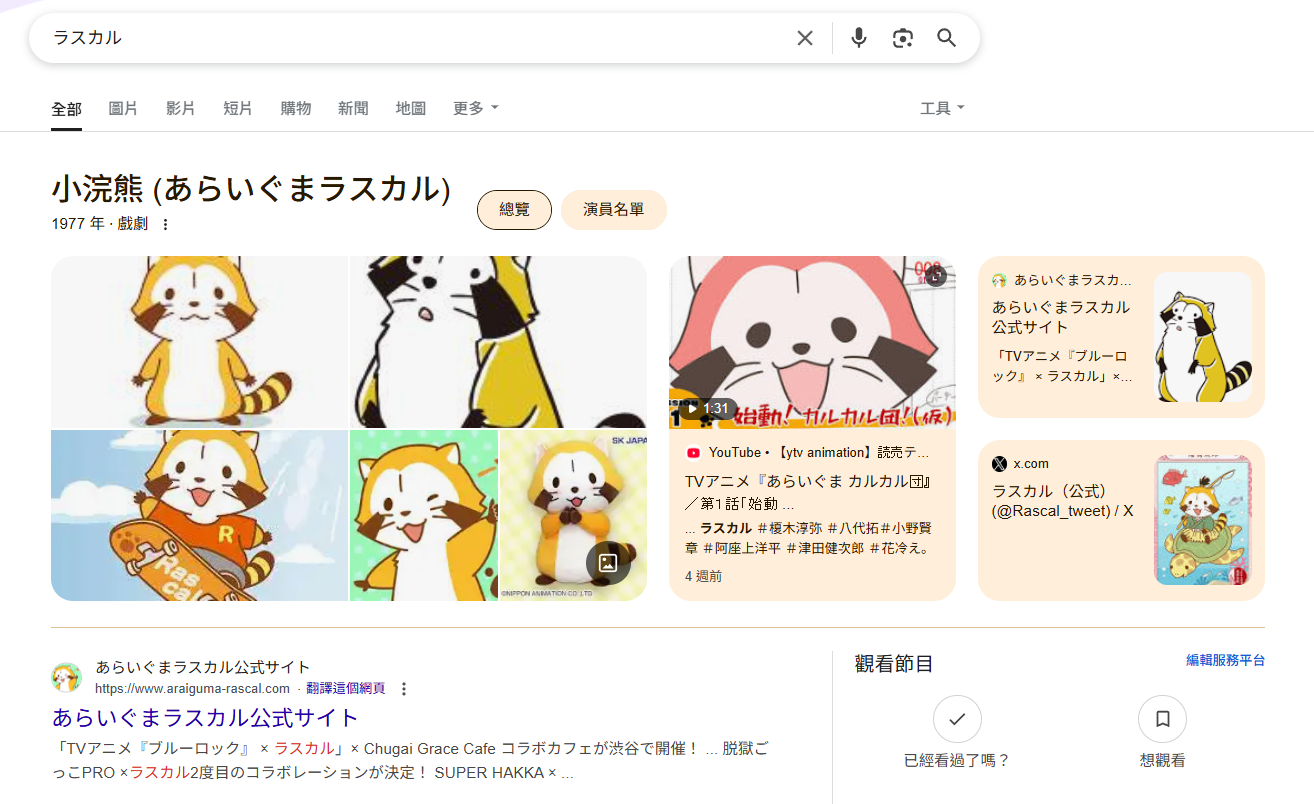The height and width of the screenshot is (804, 1314).
Task: Open the three-dot menu beside araiguma-rascal.com URL
Action: pos(404,689)
